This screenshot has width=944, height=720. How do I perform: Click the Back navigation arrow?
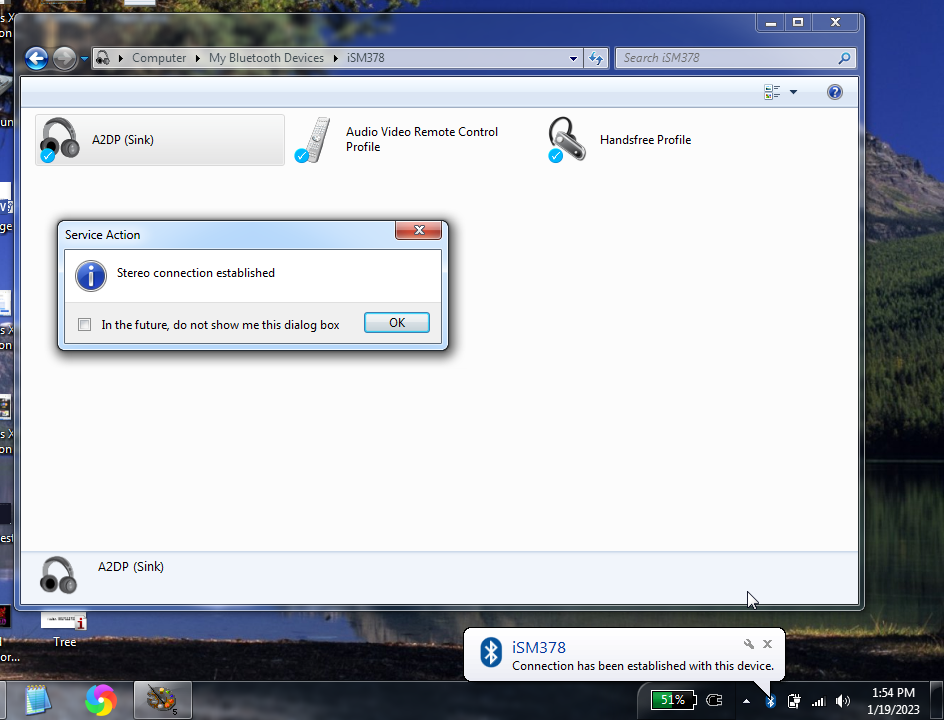pyautogui.click(x=37, y=58)
